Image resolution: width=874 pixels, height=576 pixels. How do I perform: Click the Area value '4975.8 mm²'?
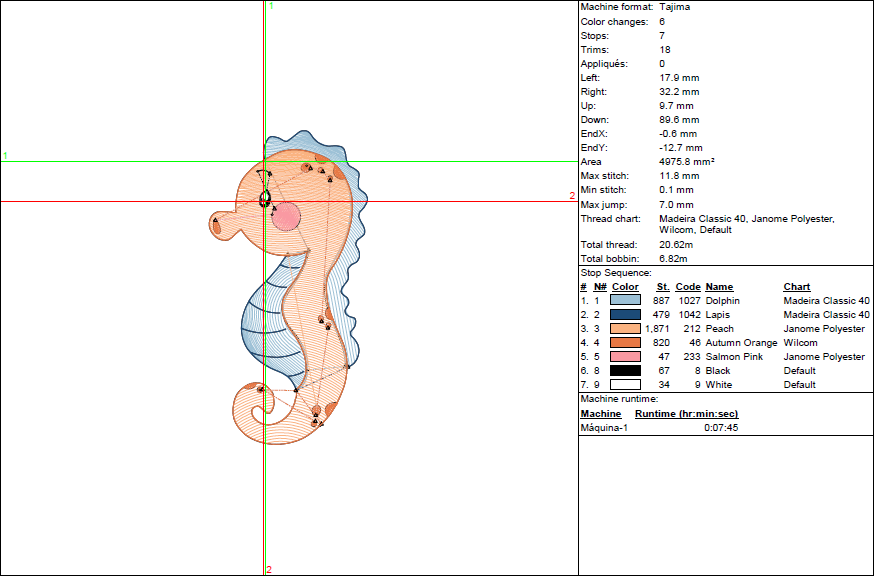coord(687,162)
